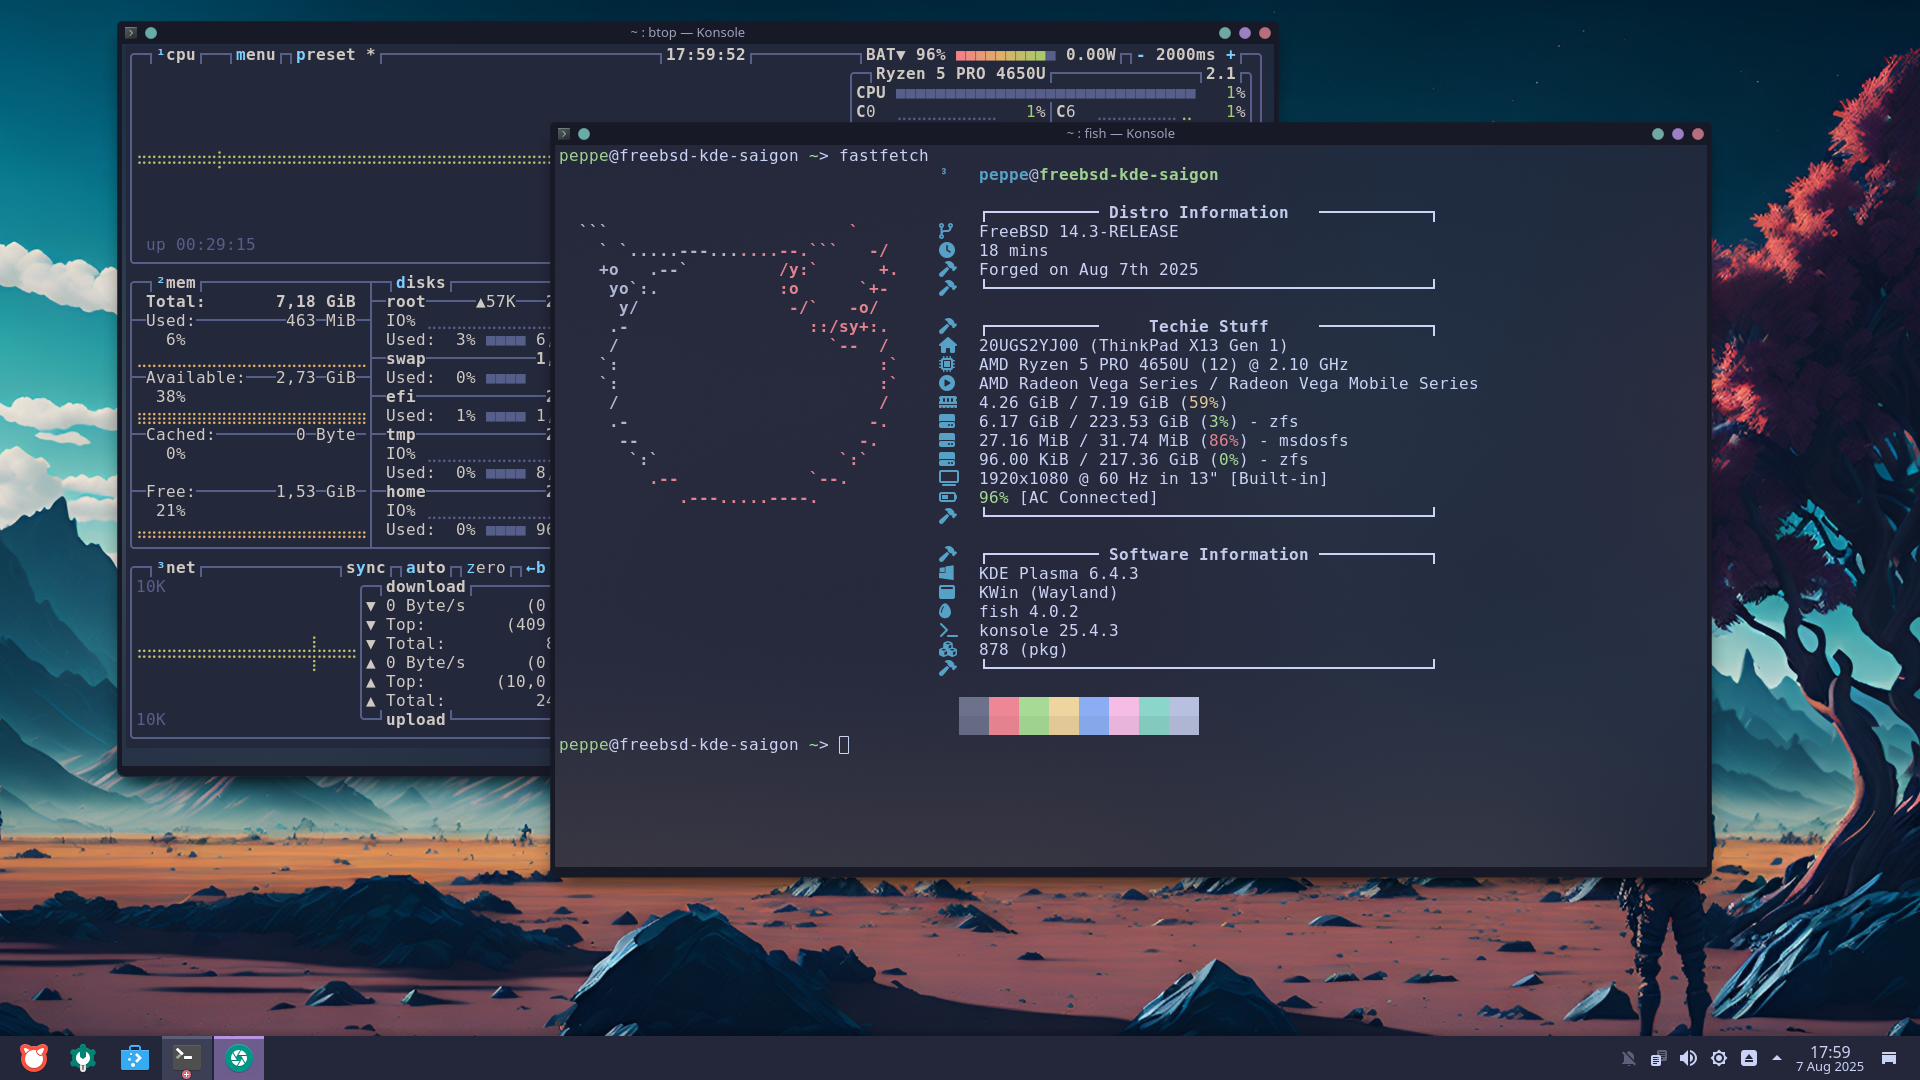Increase btop update interval with plus
The height and width of the screenshot is (1080, 1920).
[1231, 55]
